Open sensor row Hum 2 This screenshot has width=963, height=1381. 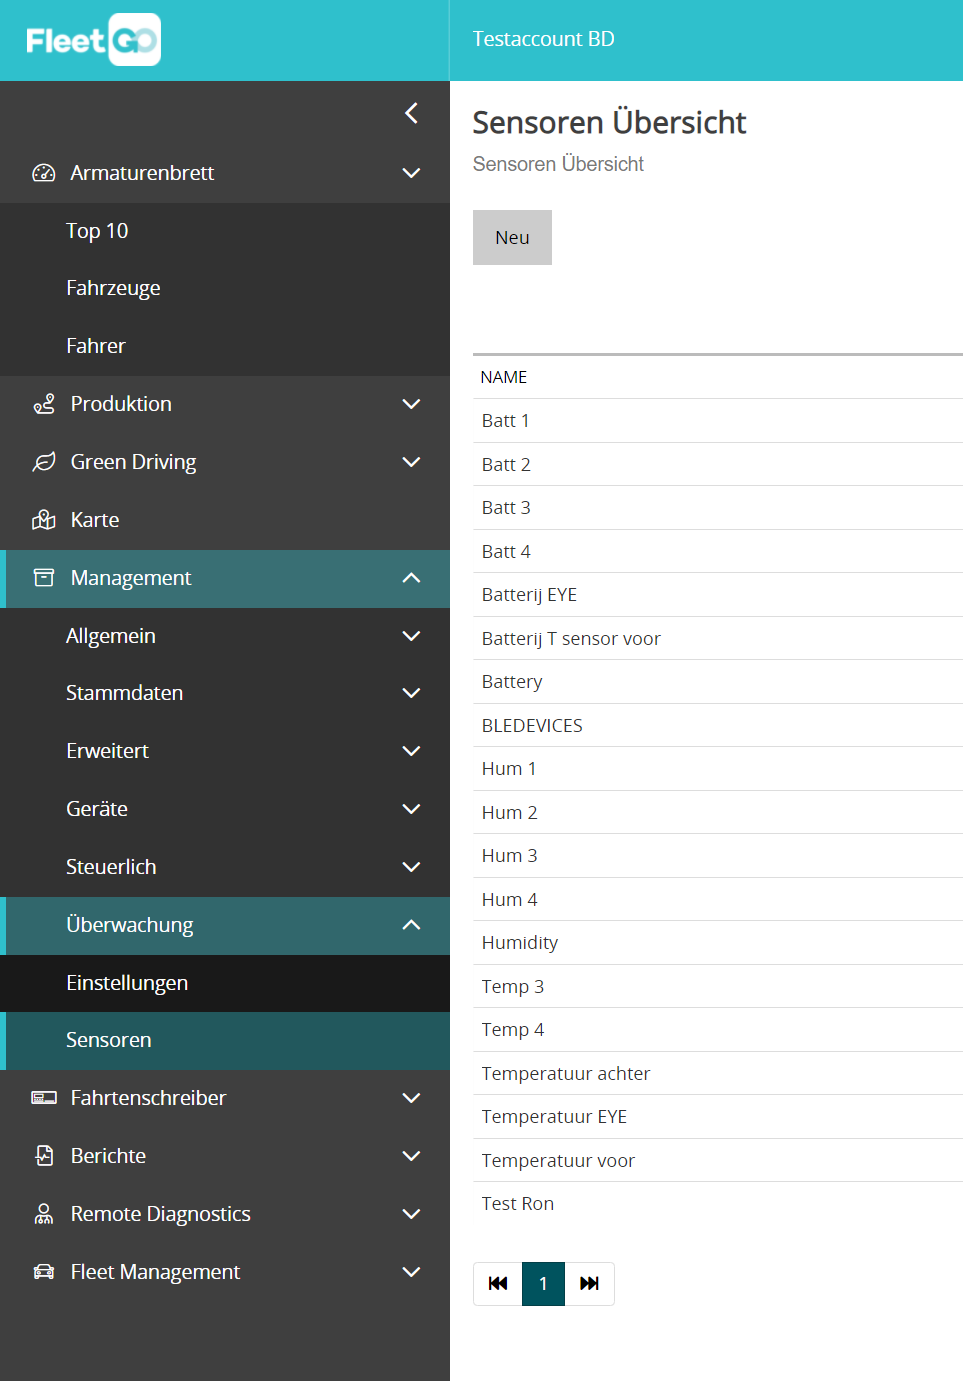point(718,813)
